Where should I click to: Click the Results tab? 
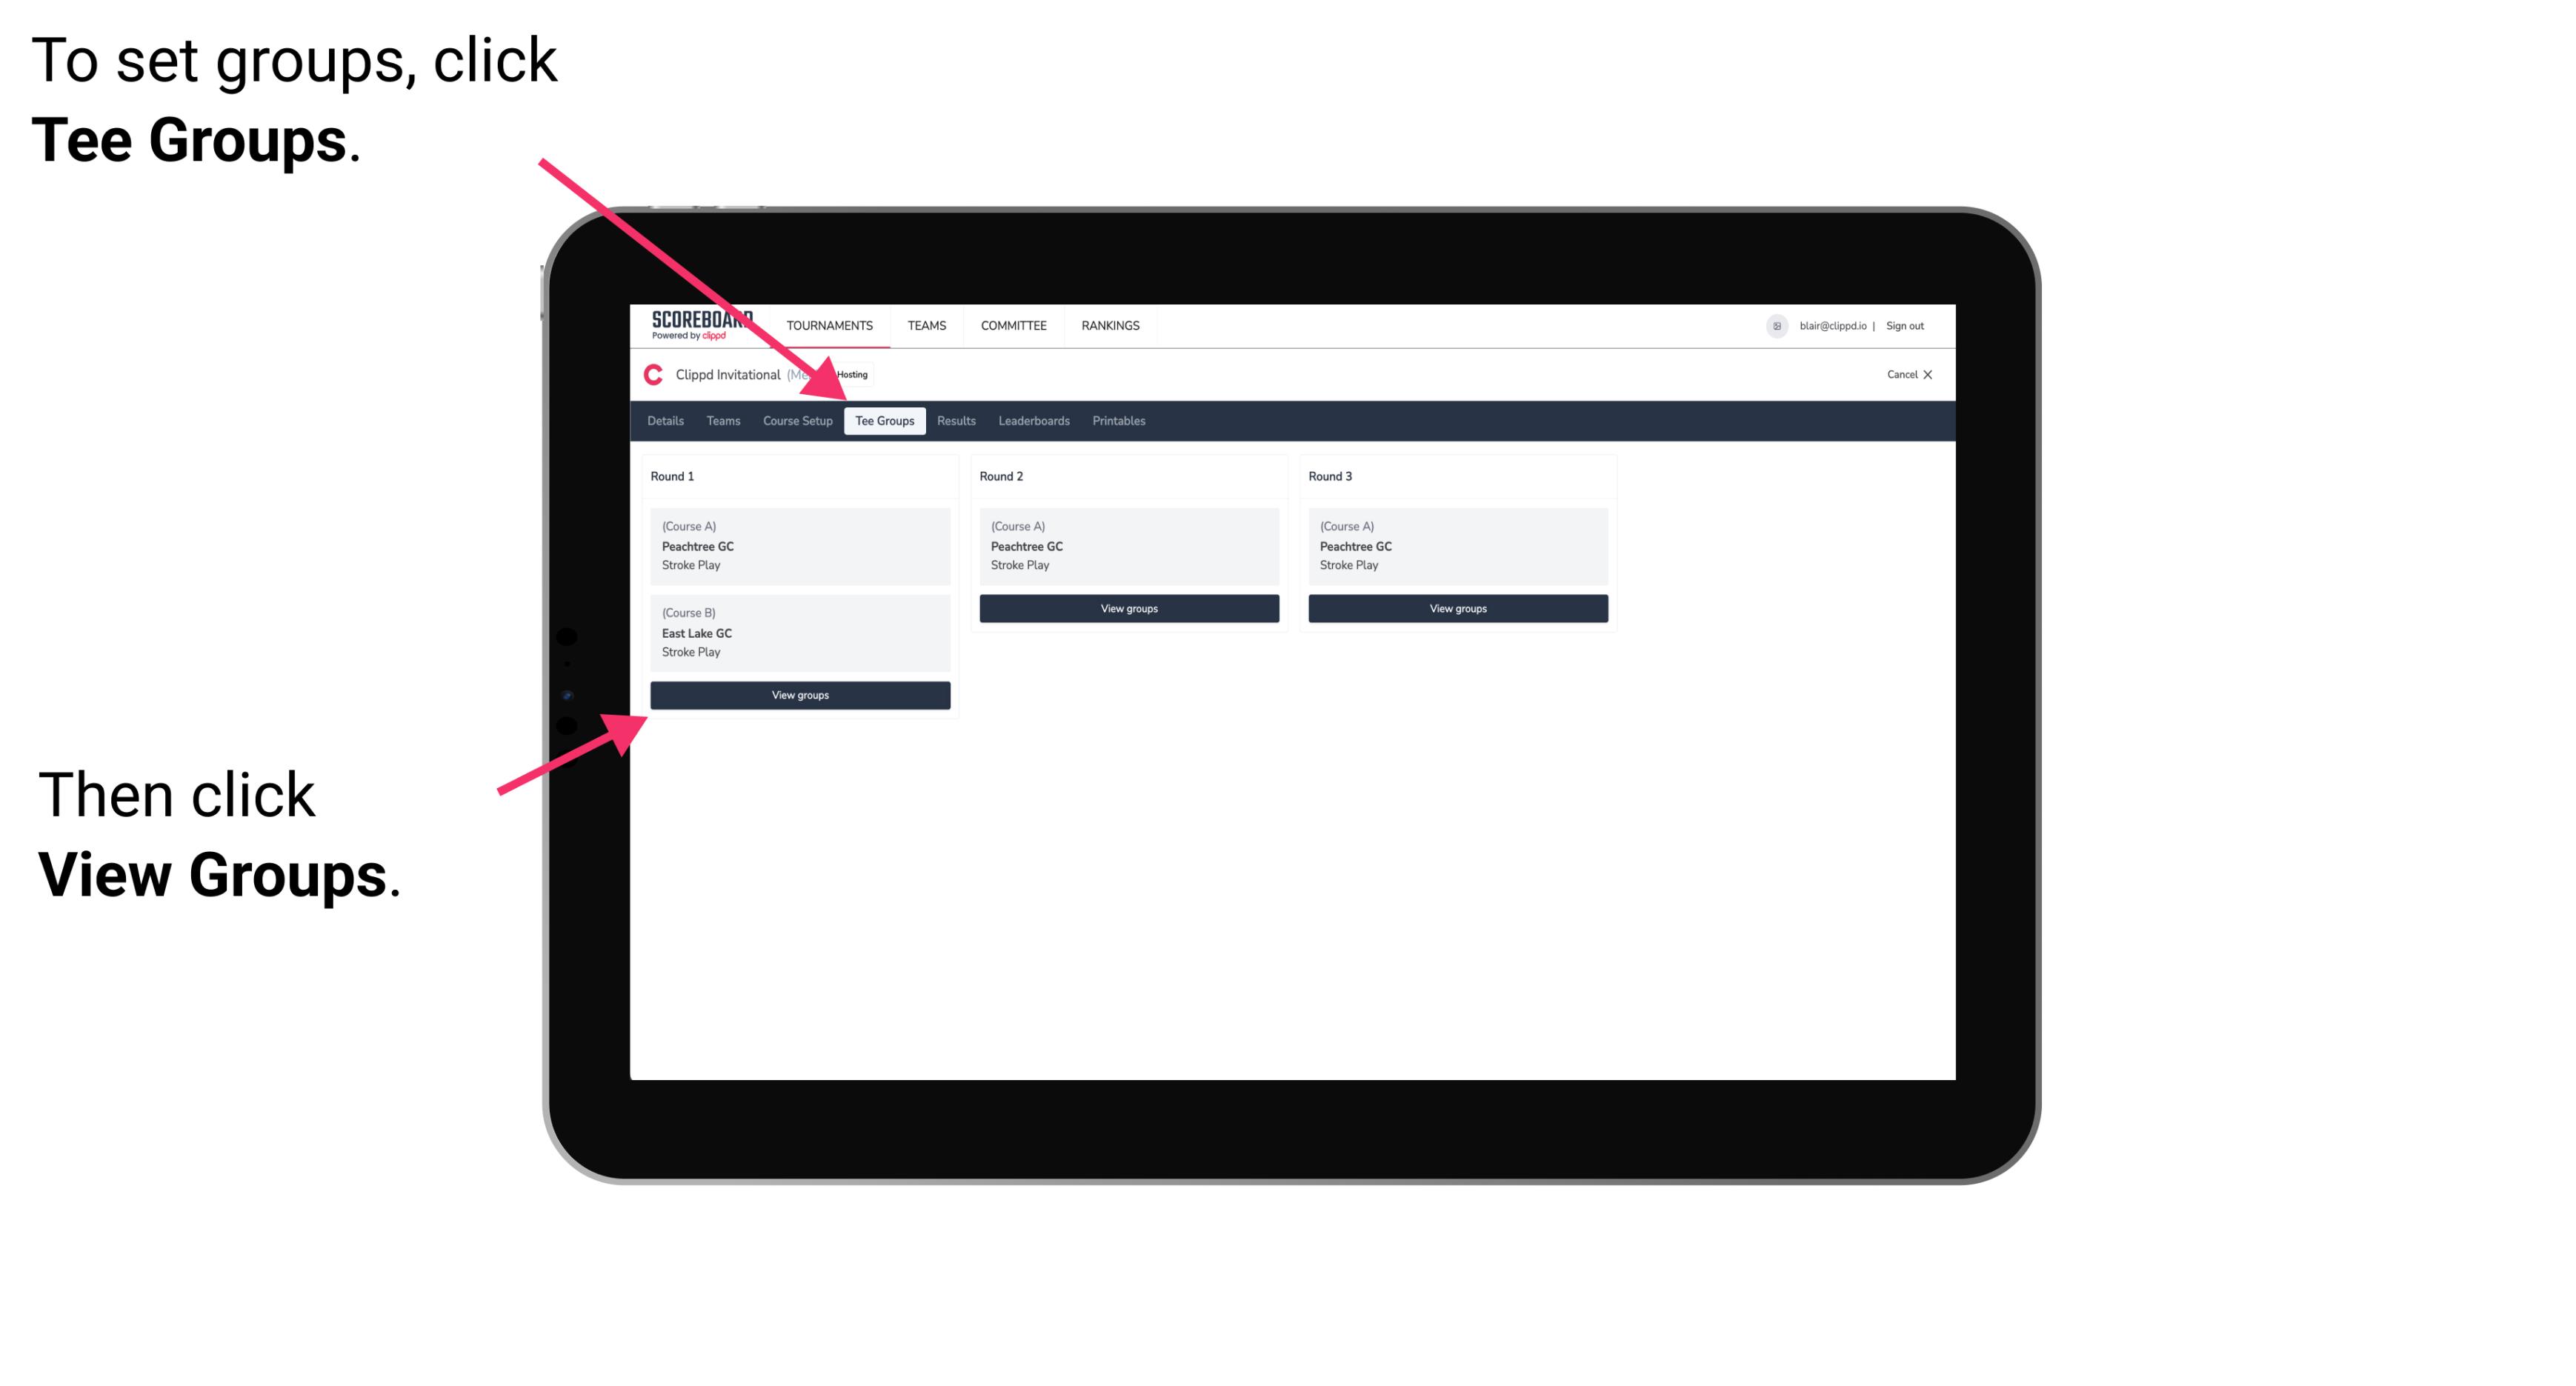pos(953,422)
